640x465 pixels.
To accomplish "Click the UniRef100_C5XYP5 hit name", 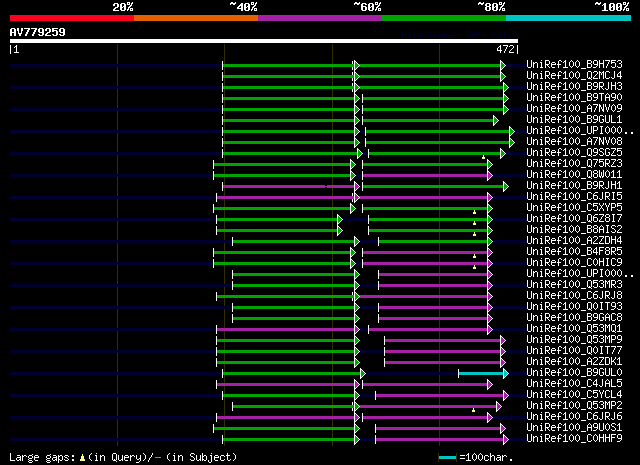I will pos(574,208).
